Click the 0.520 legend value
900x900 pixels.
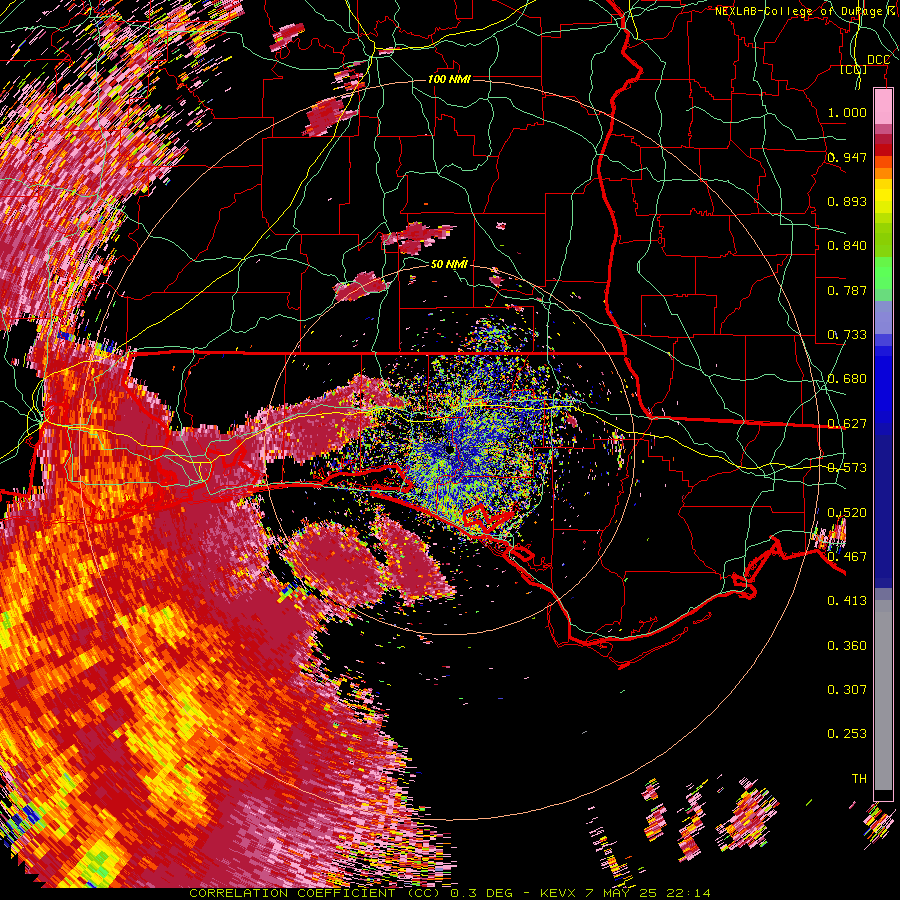tap(847, 512)
